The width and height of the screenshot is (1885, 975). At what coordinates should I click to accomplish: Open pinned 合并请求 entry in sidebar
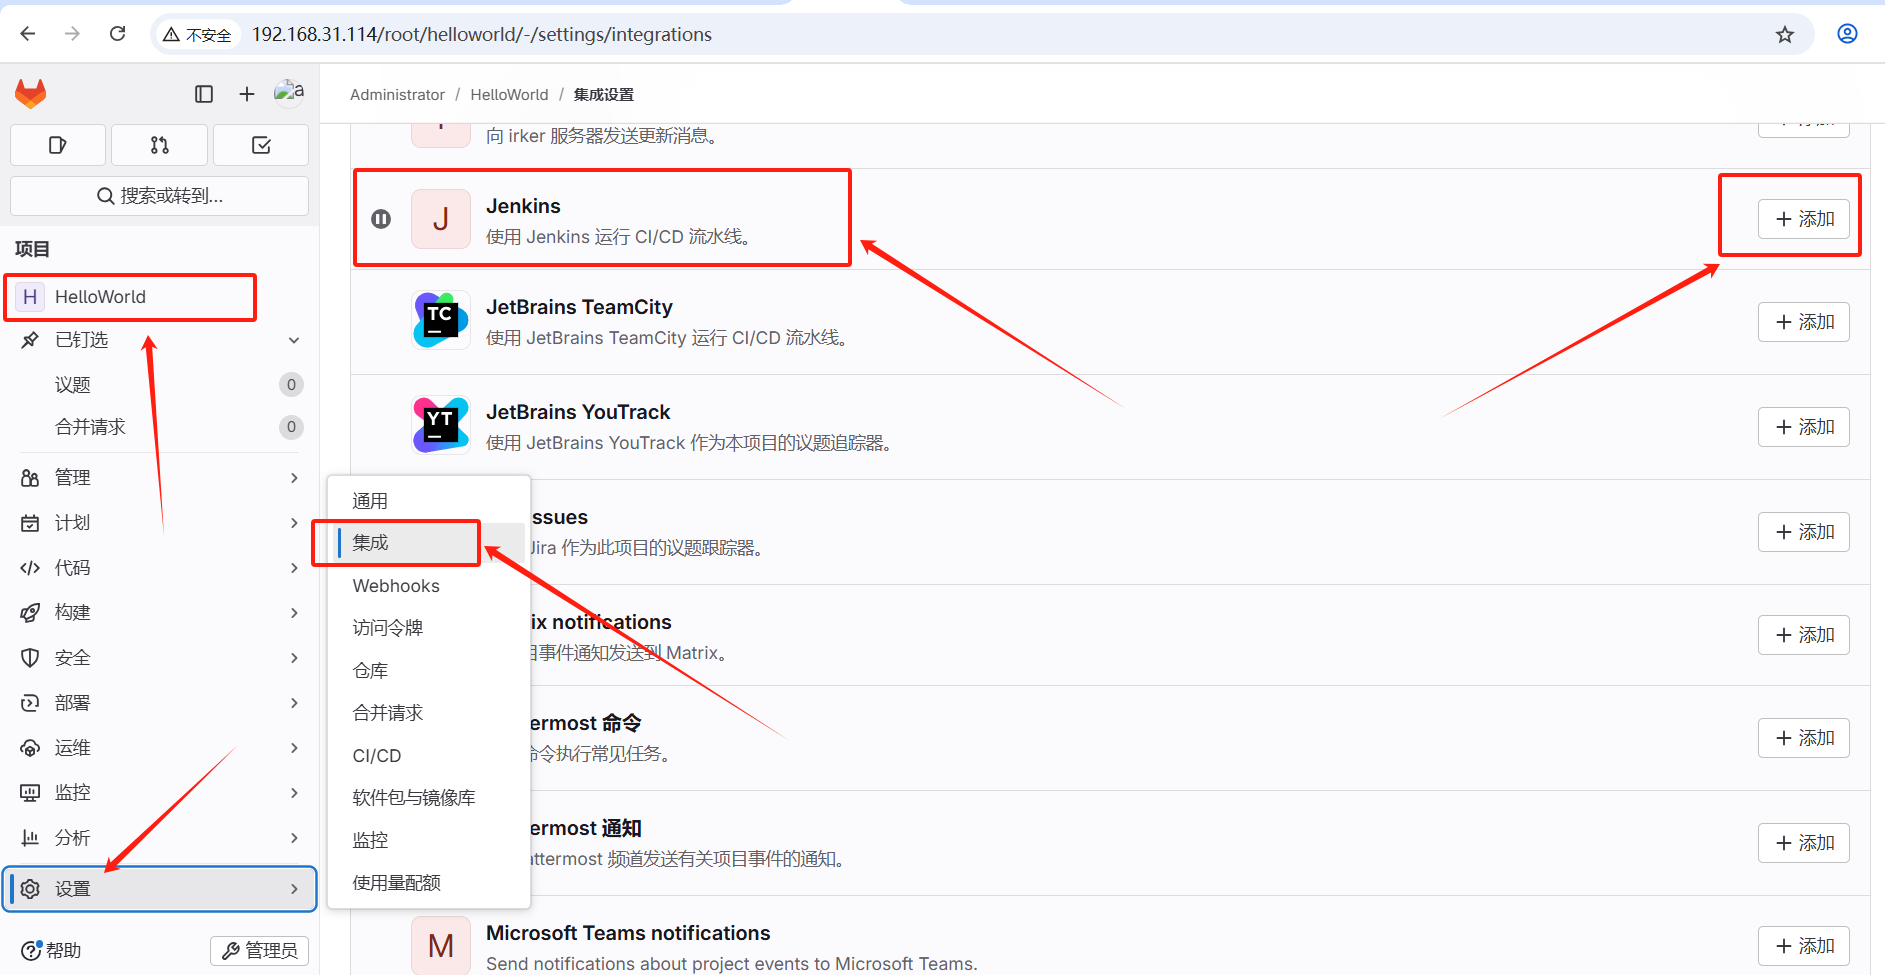click(x=160, y=427)
